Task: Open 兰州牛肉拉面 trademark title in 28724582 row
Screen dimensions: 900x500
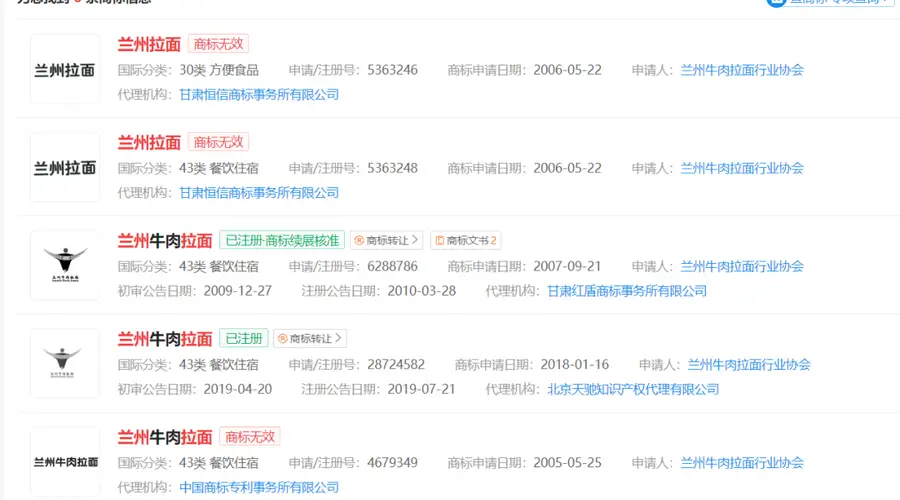Action: pyautogui.click(x=165, y=339)
